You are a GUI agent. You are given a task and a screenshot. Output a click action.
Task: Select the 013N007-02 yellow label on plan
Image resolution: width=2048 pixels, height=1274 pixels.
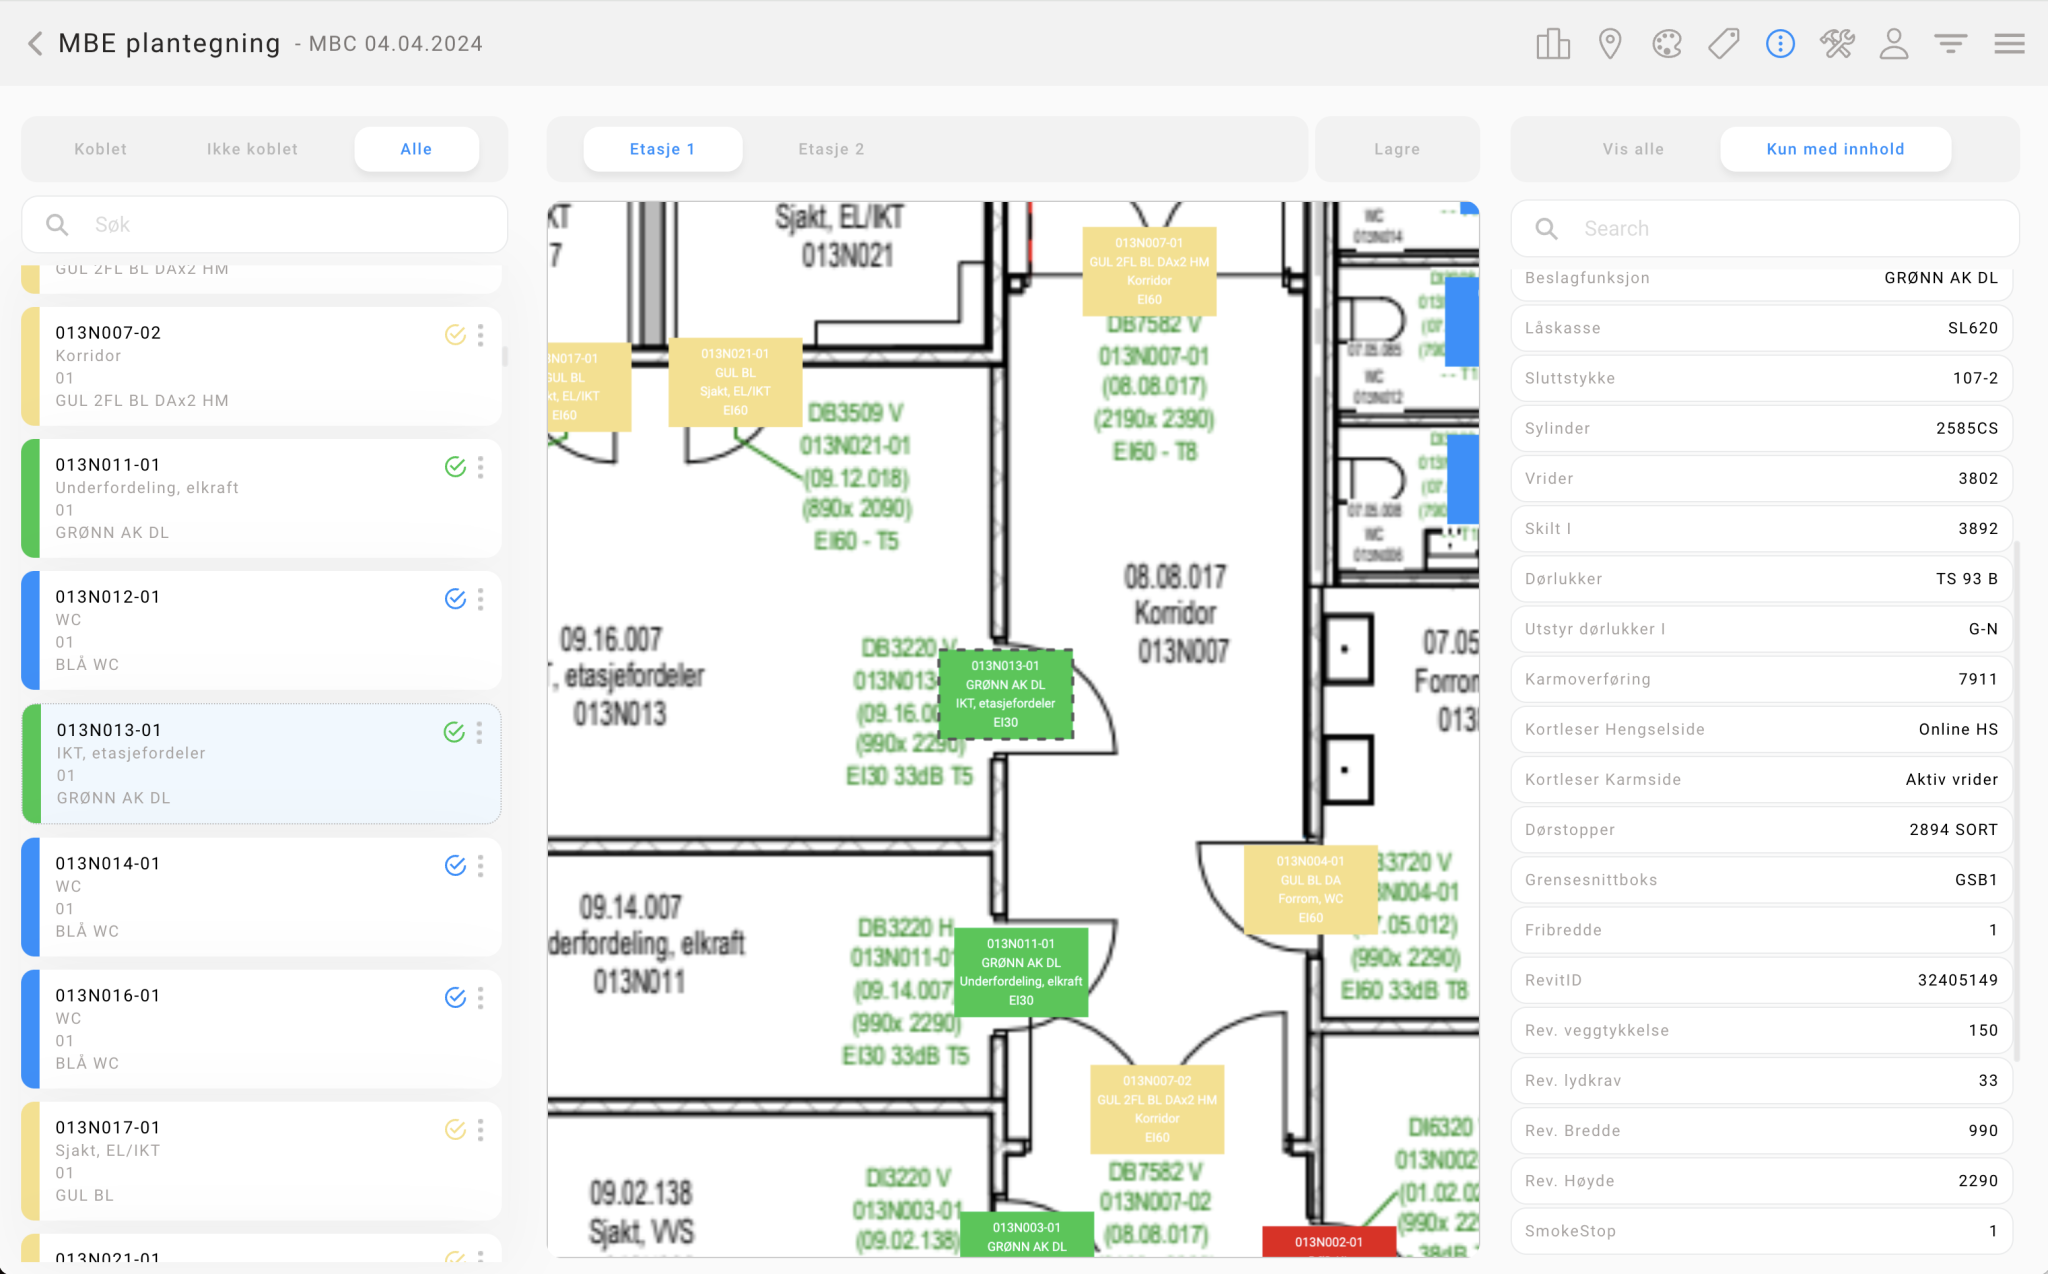coord(1157,1109)
